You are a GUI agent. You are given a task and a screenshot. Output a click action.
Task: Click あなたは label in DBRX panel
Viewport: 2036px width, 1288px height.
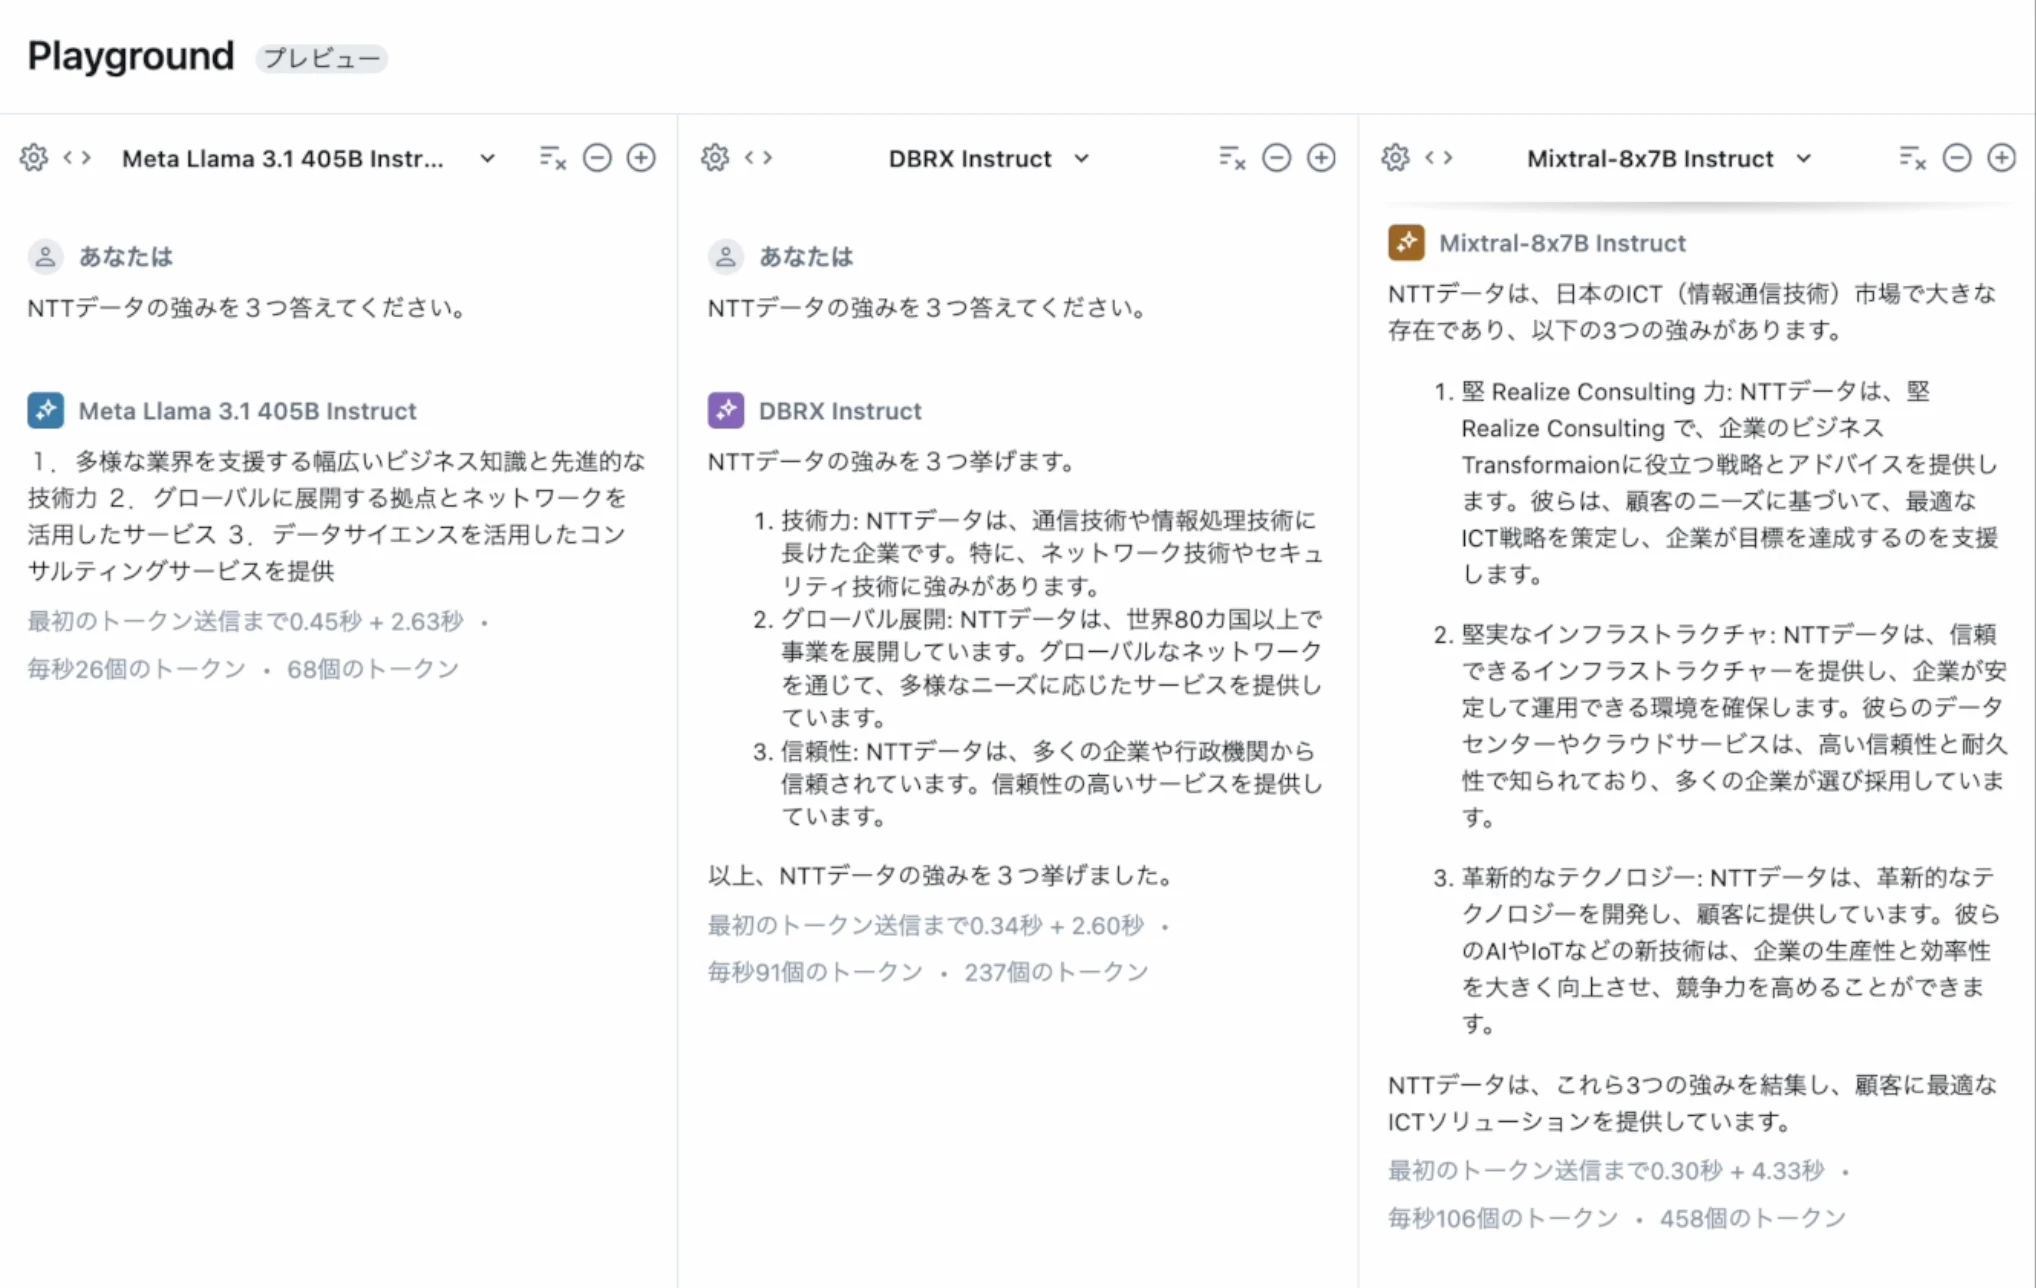tap(806, 257)
